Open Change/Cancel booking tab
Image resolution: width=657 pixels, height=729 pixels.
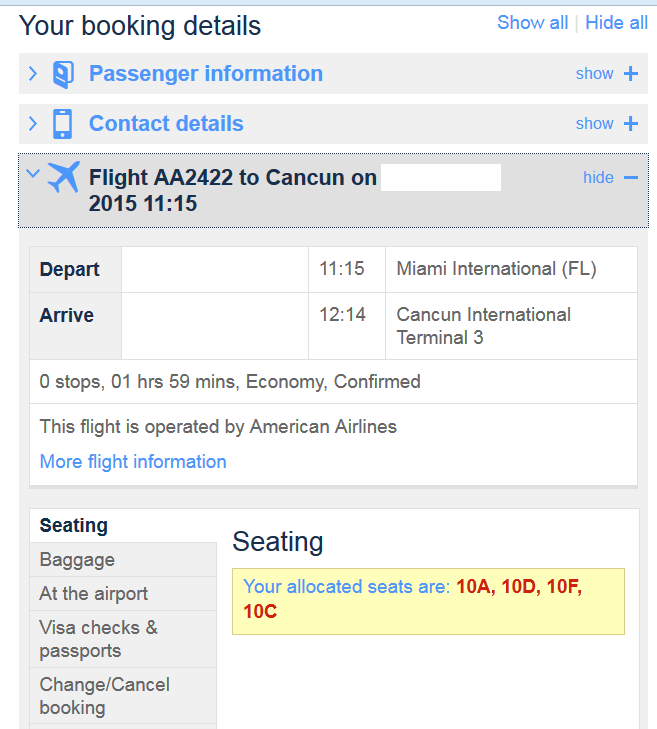tap(123, 696)
